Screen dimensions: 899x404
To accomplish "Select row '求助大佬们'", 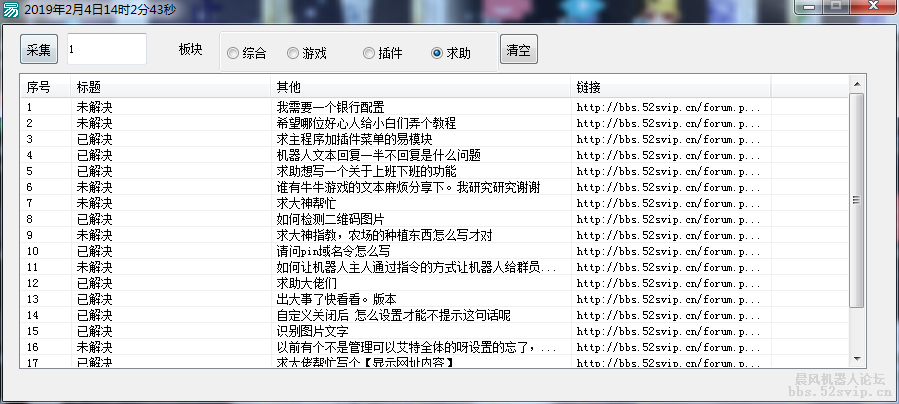I will (x=435, y=284).
